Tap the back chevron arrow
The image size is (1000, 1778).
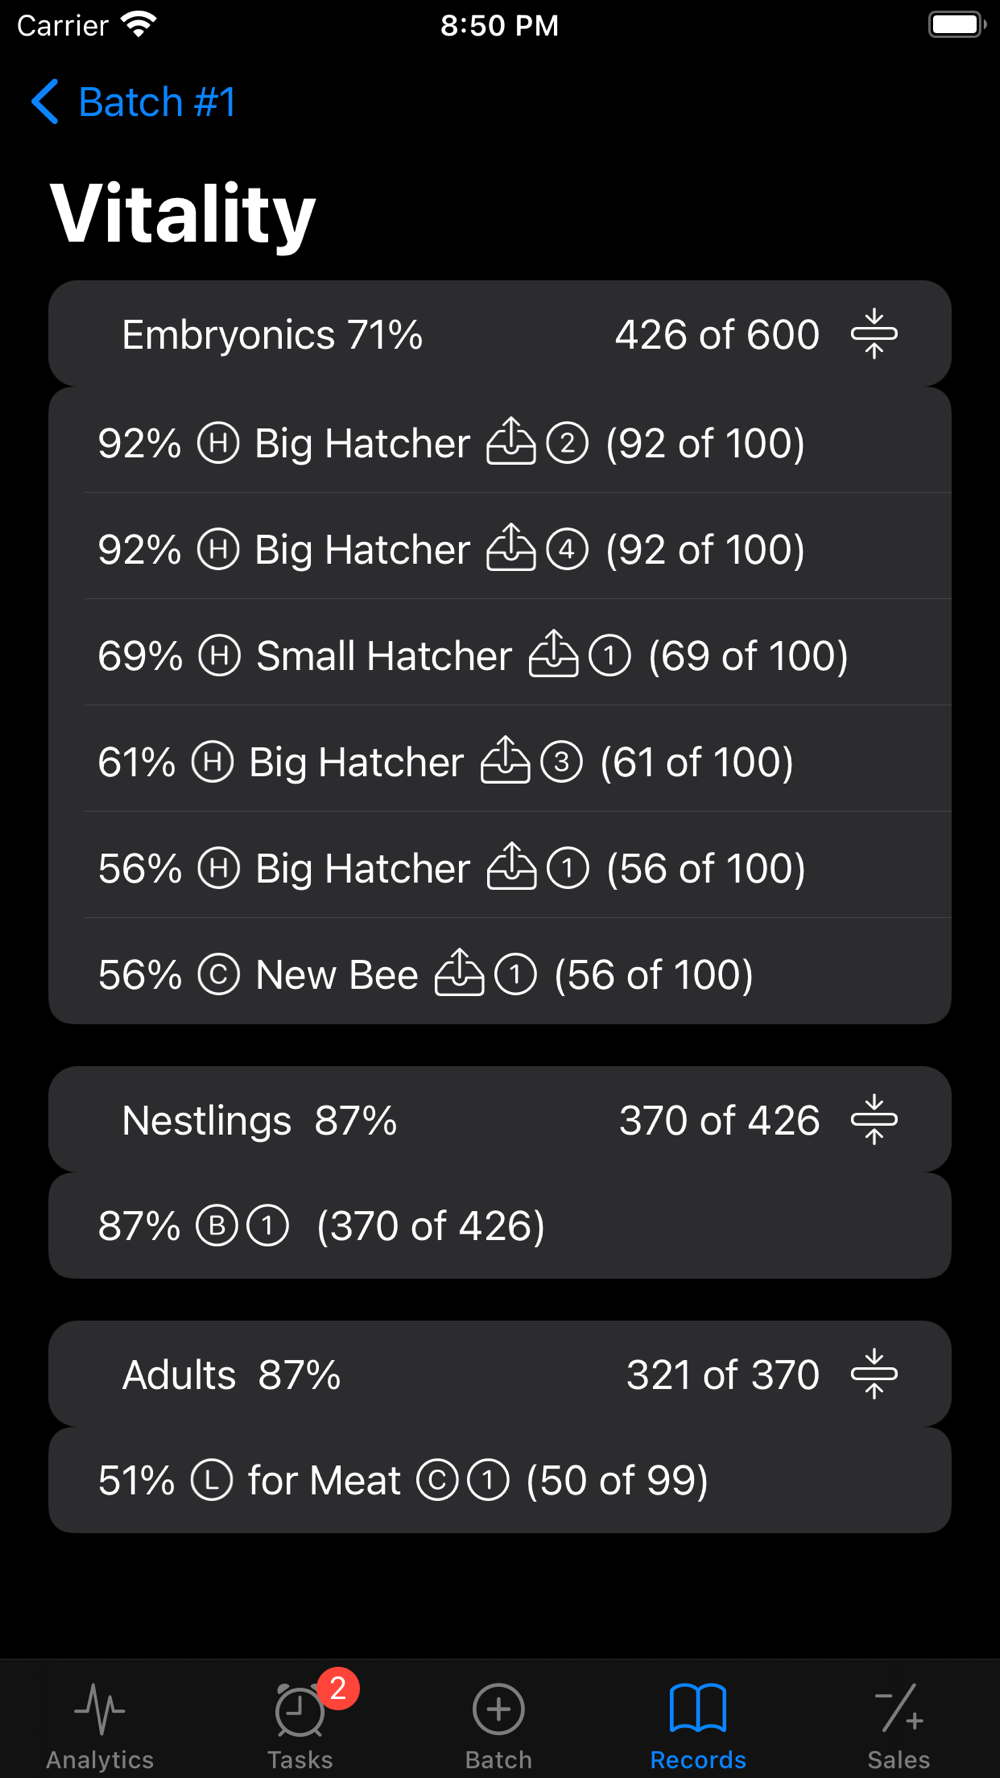click(x=45, y=102)
